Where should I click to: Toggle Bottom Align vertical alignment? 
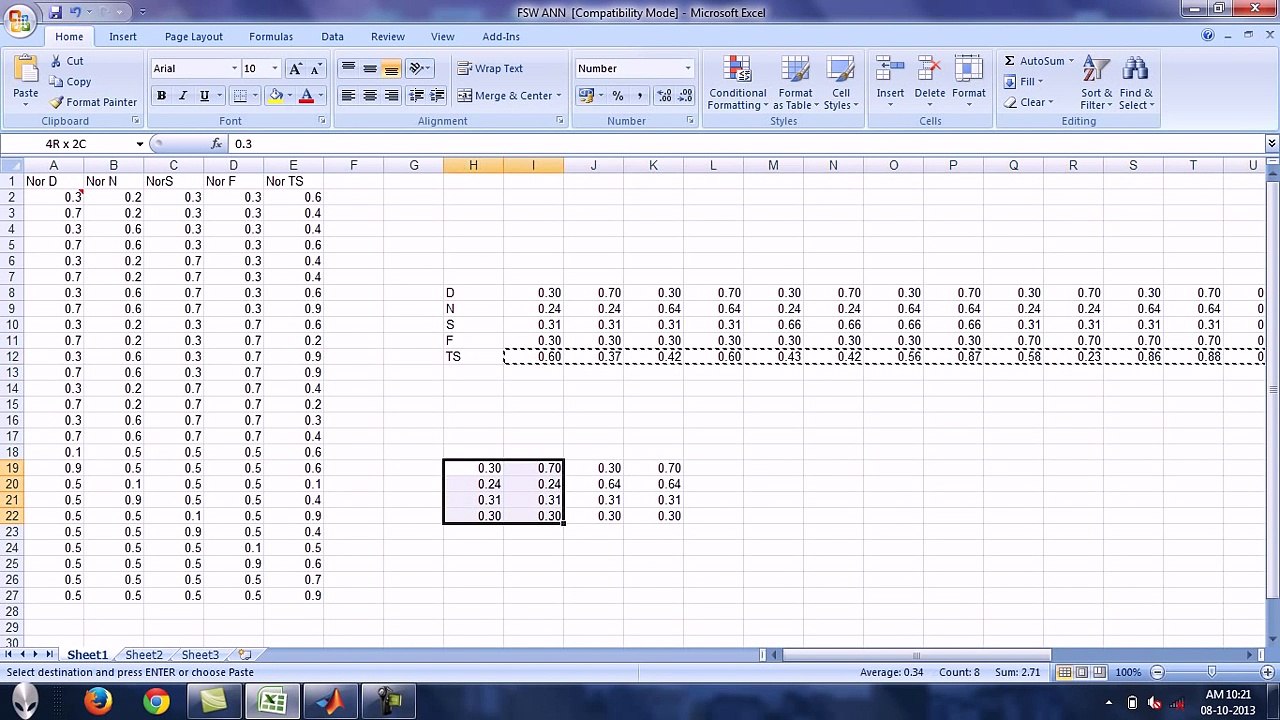click(x=391, y=69)
